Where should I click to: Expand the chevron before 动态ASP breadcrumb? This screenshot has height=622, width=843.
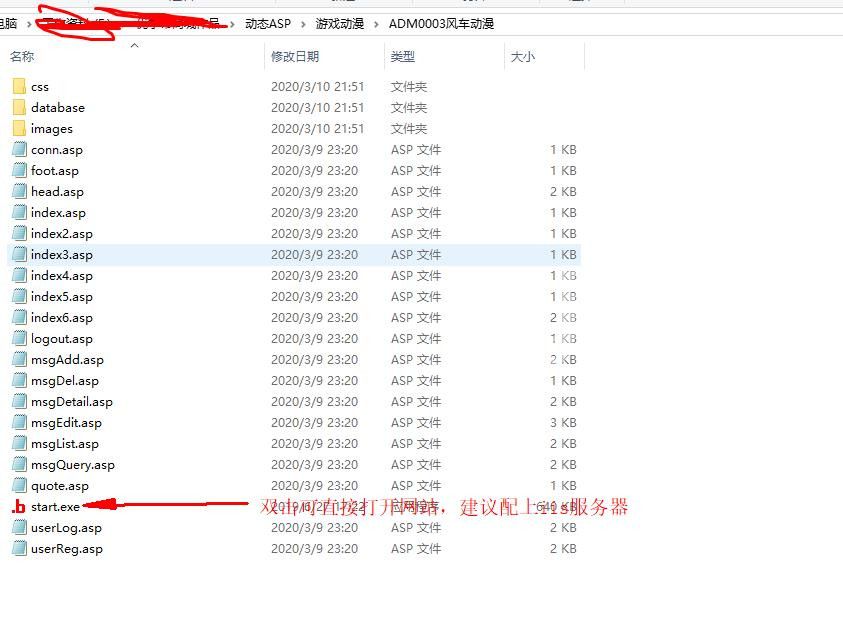(x=234, y=23)
